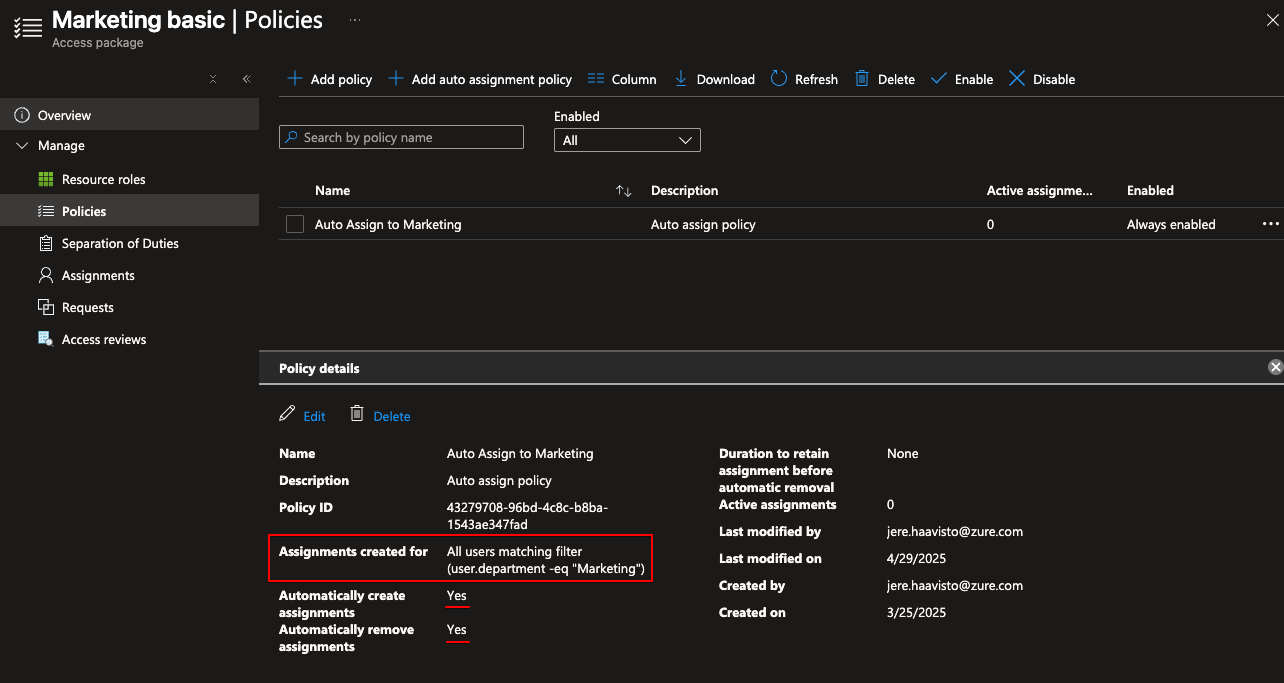Go to Access reviews in sidebar
The width and height of the screenshot is (1284, 683).
coord(103,340)
